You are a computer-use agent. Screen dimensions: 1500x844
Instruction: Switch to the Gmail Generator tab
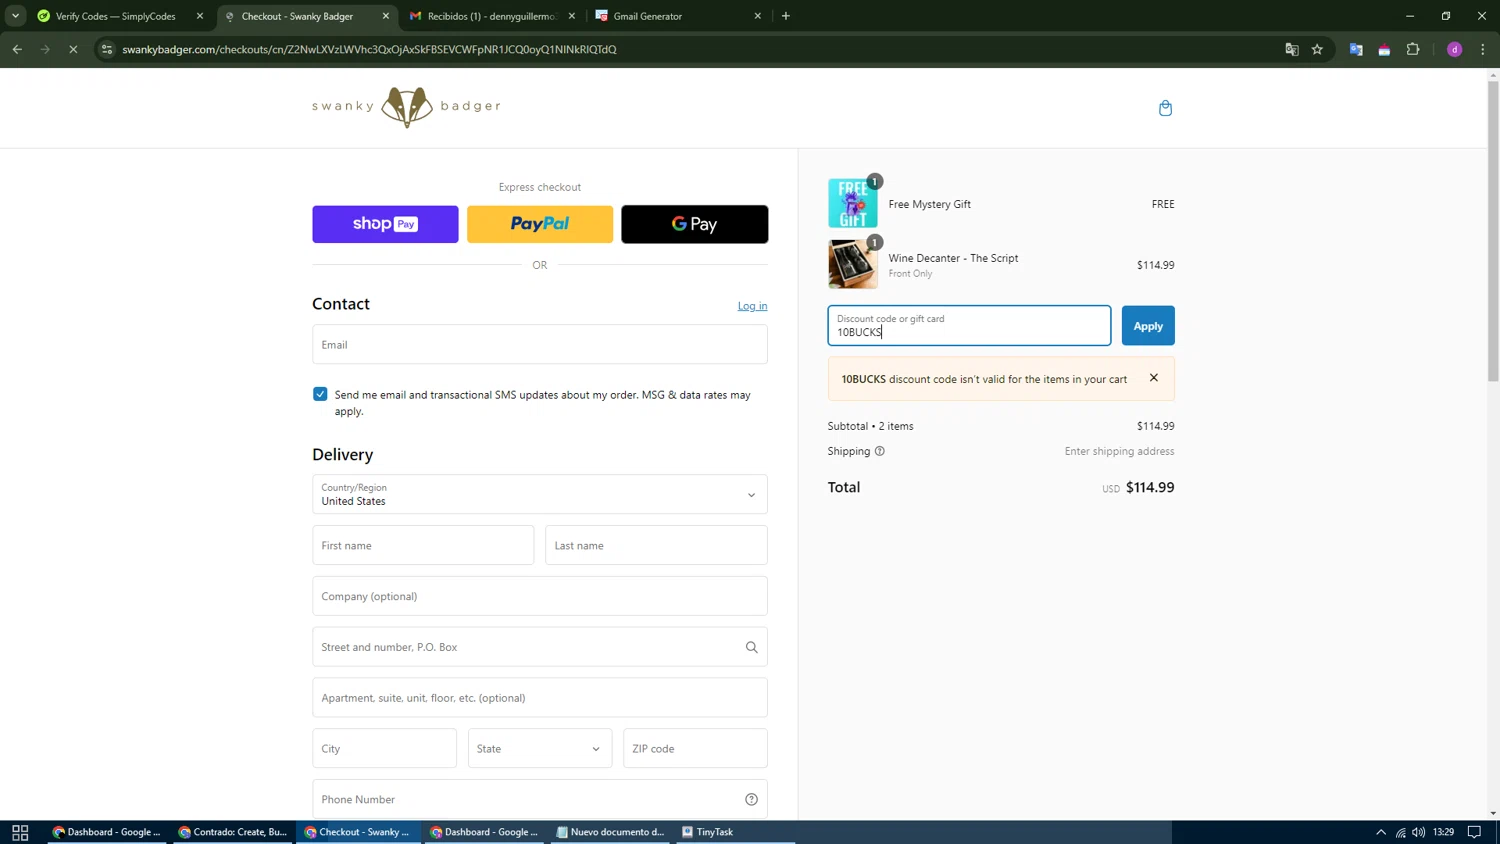677,16
